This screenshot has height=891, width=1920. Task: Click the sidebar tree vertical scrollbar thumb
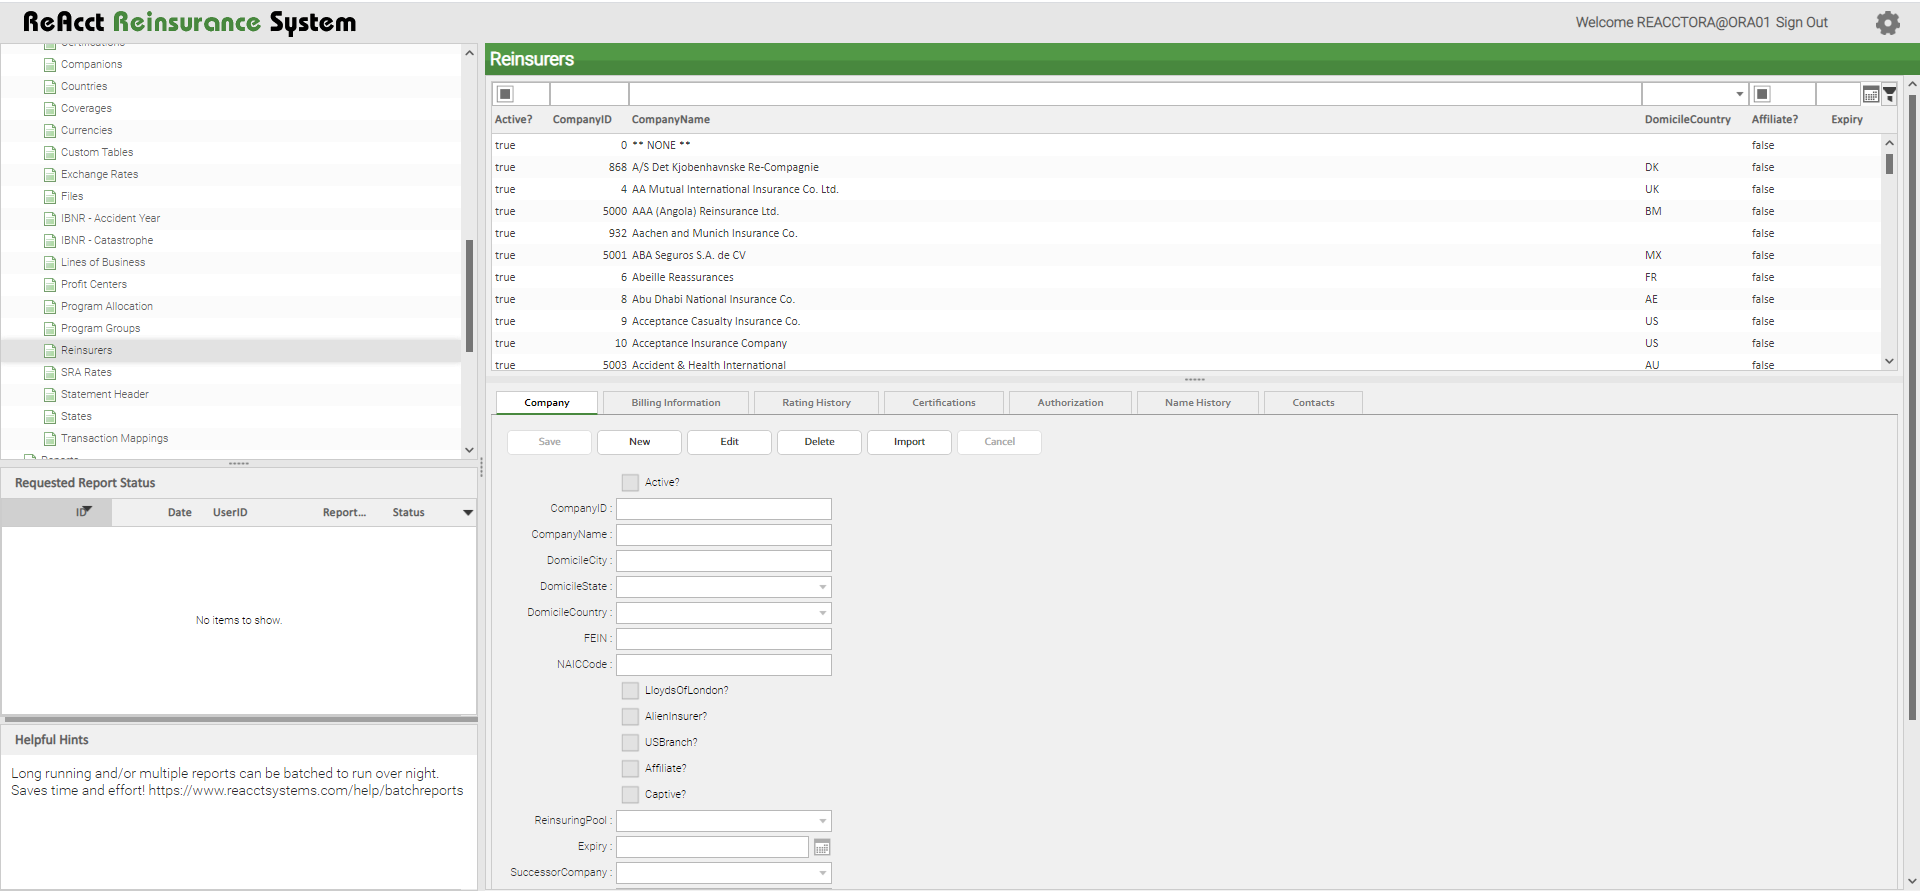tap(469, 296)
